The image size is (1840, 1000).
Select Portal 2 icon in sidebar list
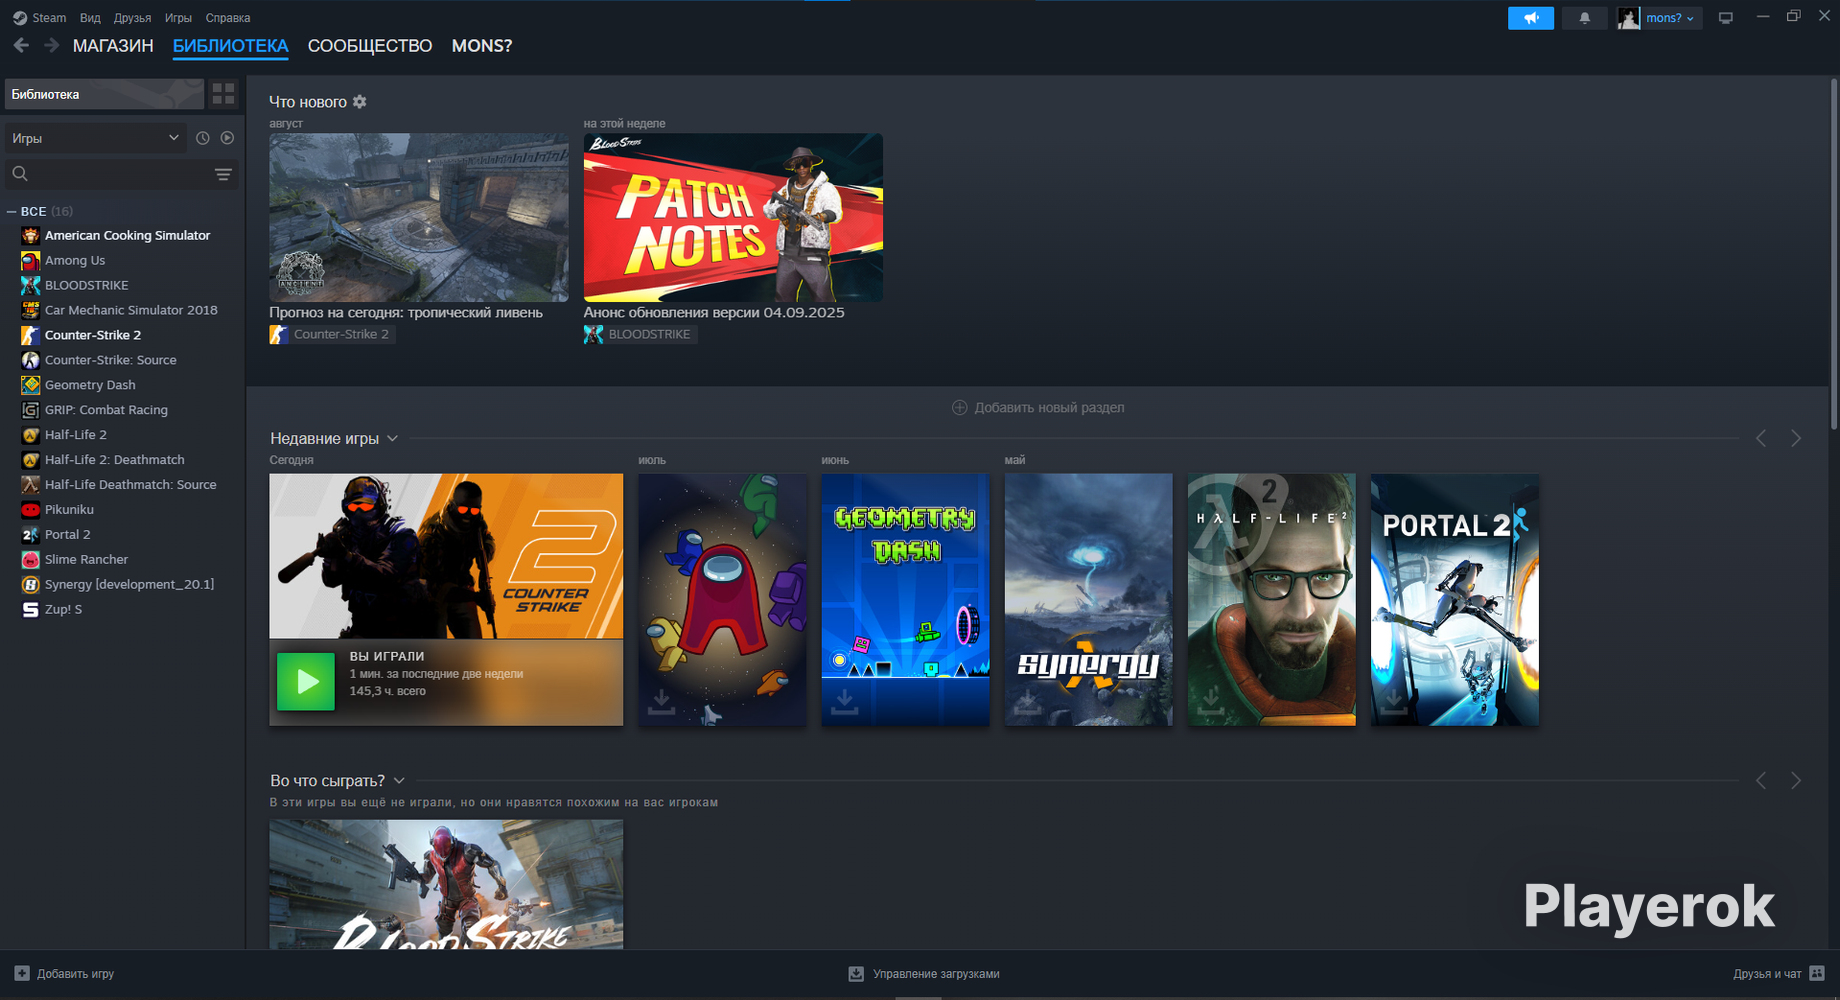31,535
